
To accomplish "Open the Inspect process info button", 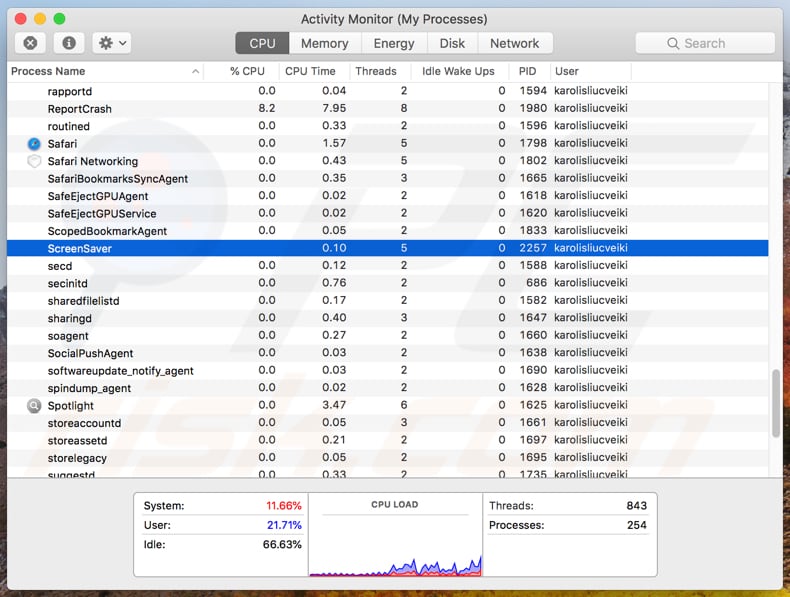I will (69, 43).
